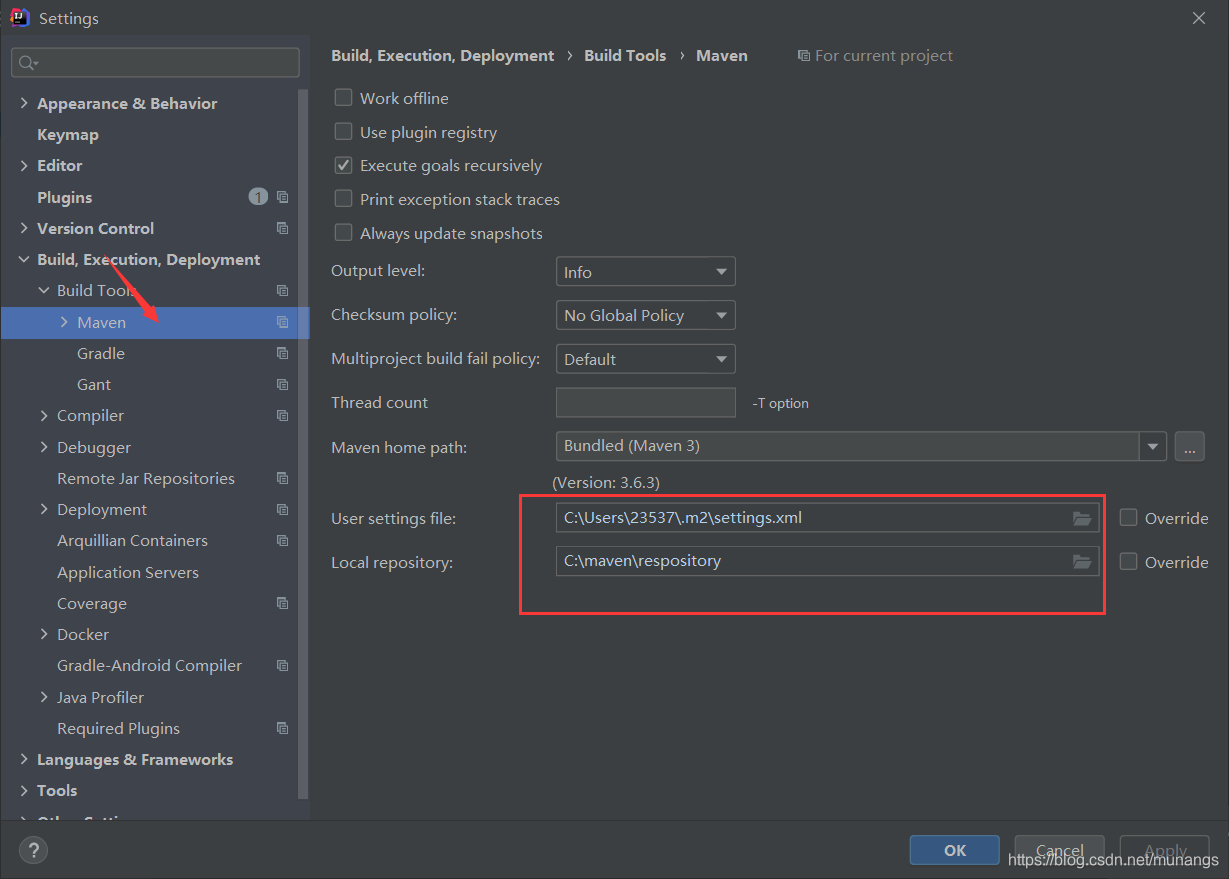Expand the Editor section
The width and height of the screenshot is (1229, 879).
tap(24, 165)
